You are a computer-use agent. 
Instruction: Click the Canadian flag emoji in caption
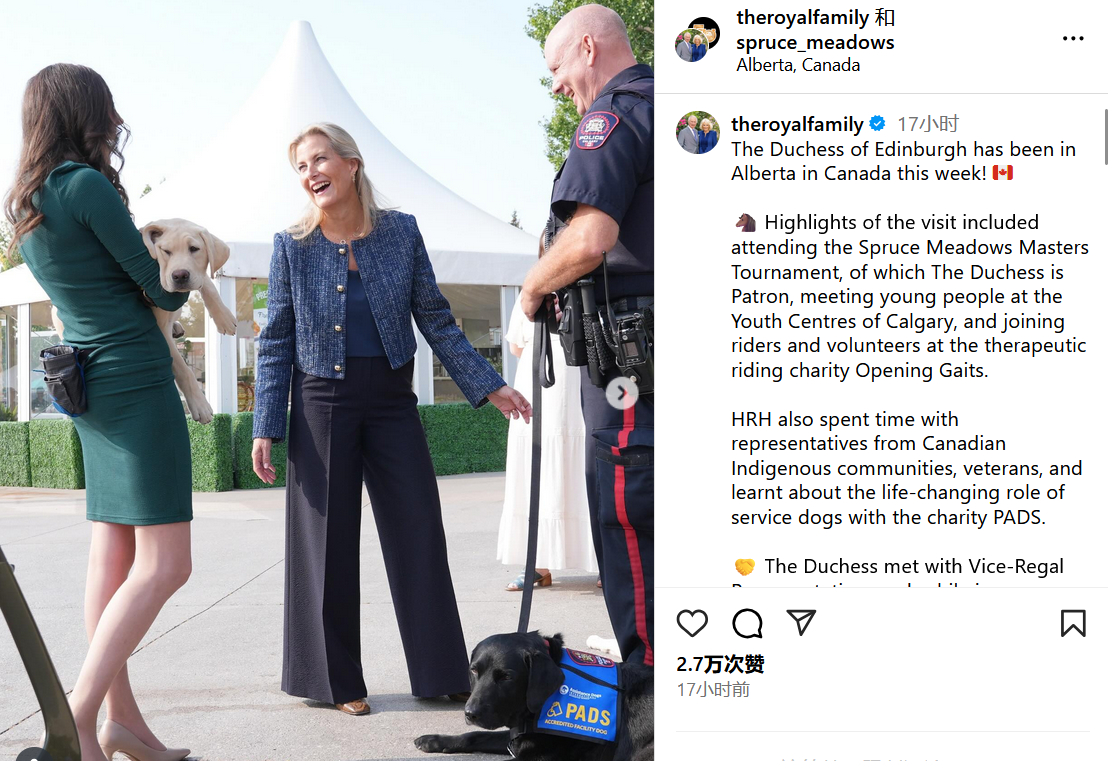tap(1002, 173)
